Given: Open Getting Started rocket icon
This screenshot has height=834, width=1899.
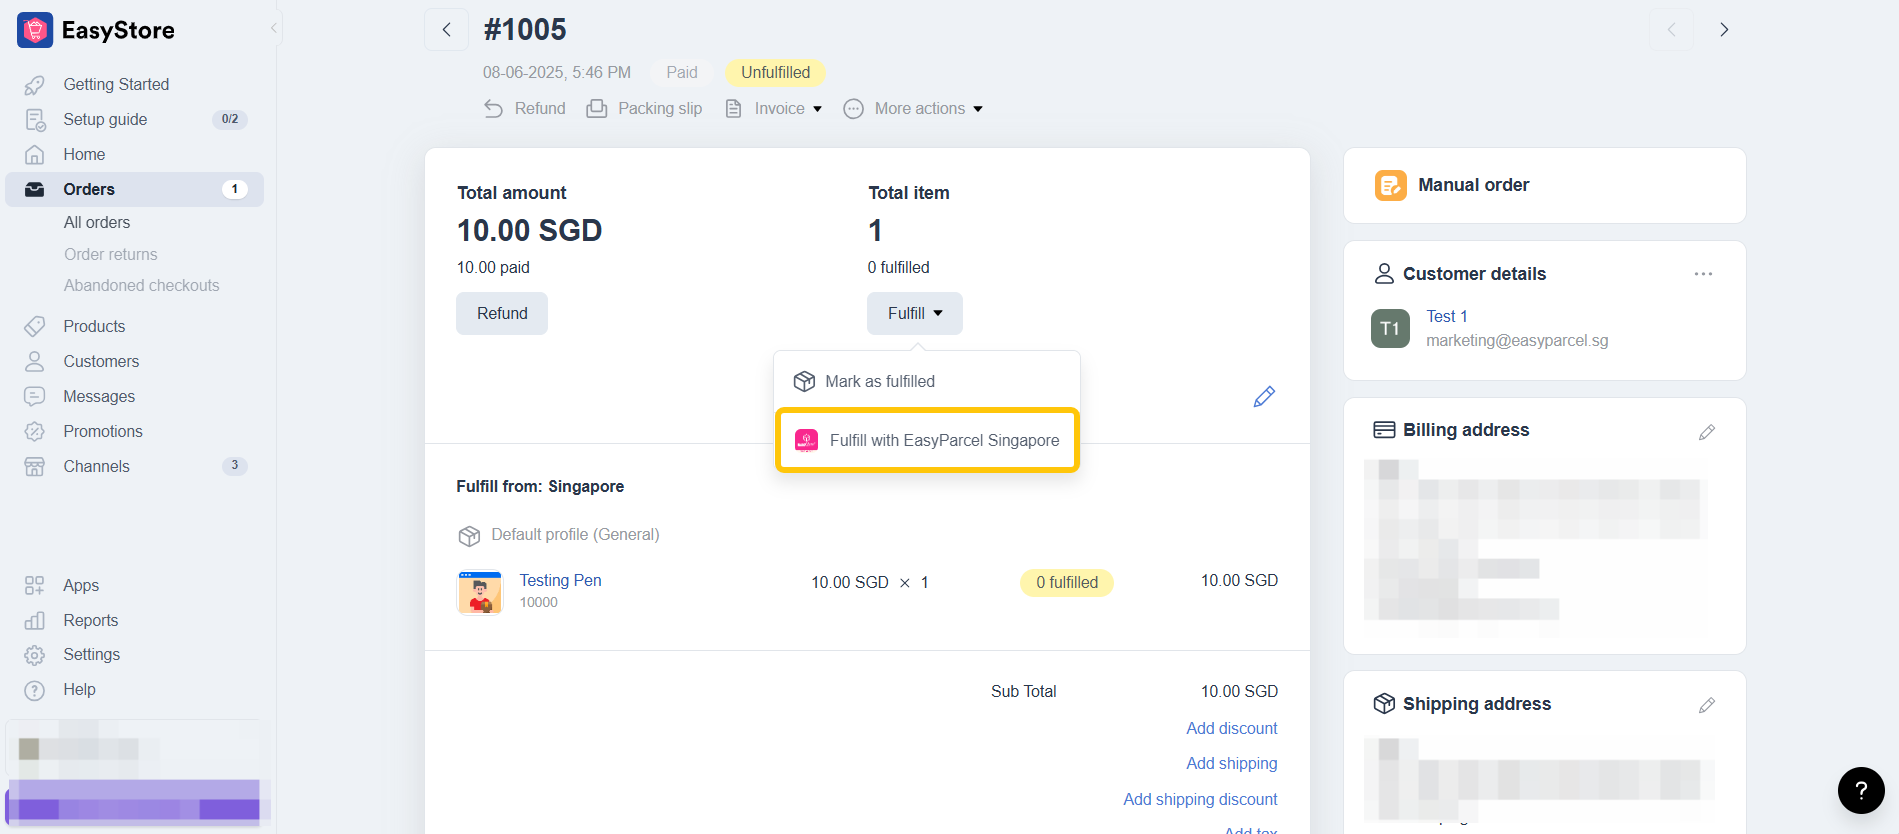Looking at the screenshot, I should point(35,85).
